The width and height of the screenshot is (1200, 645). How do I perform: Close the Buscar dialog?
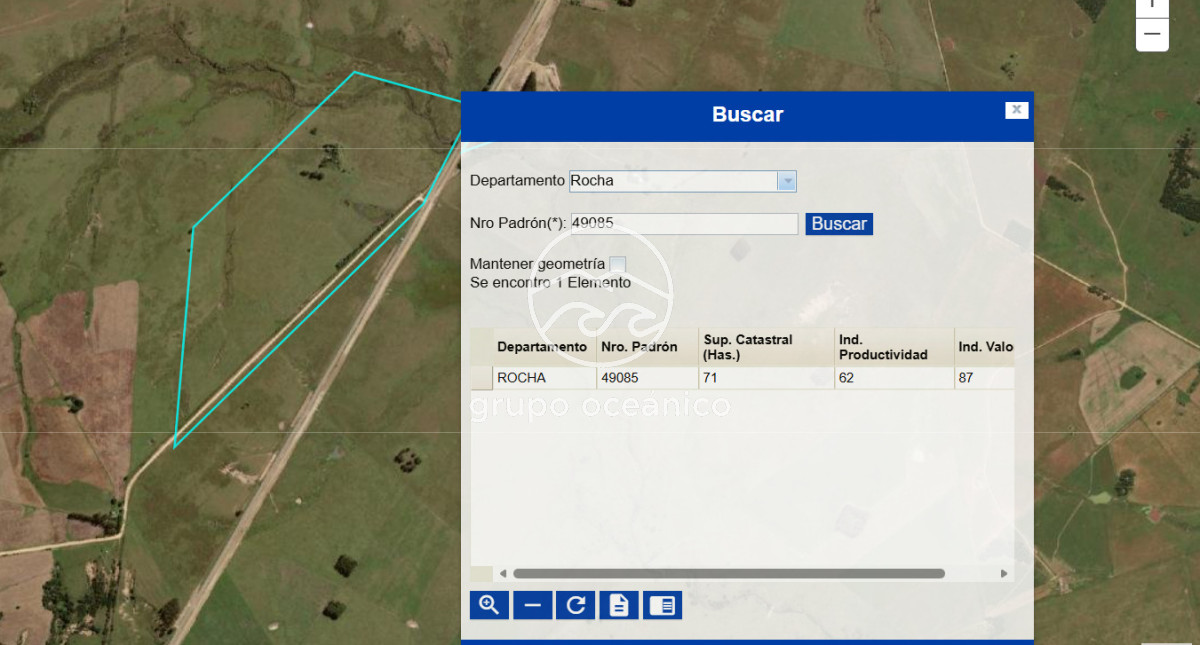tap(1016, 110)
